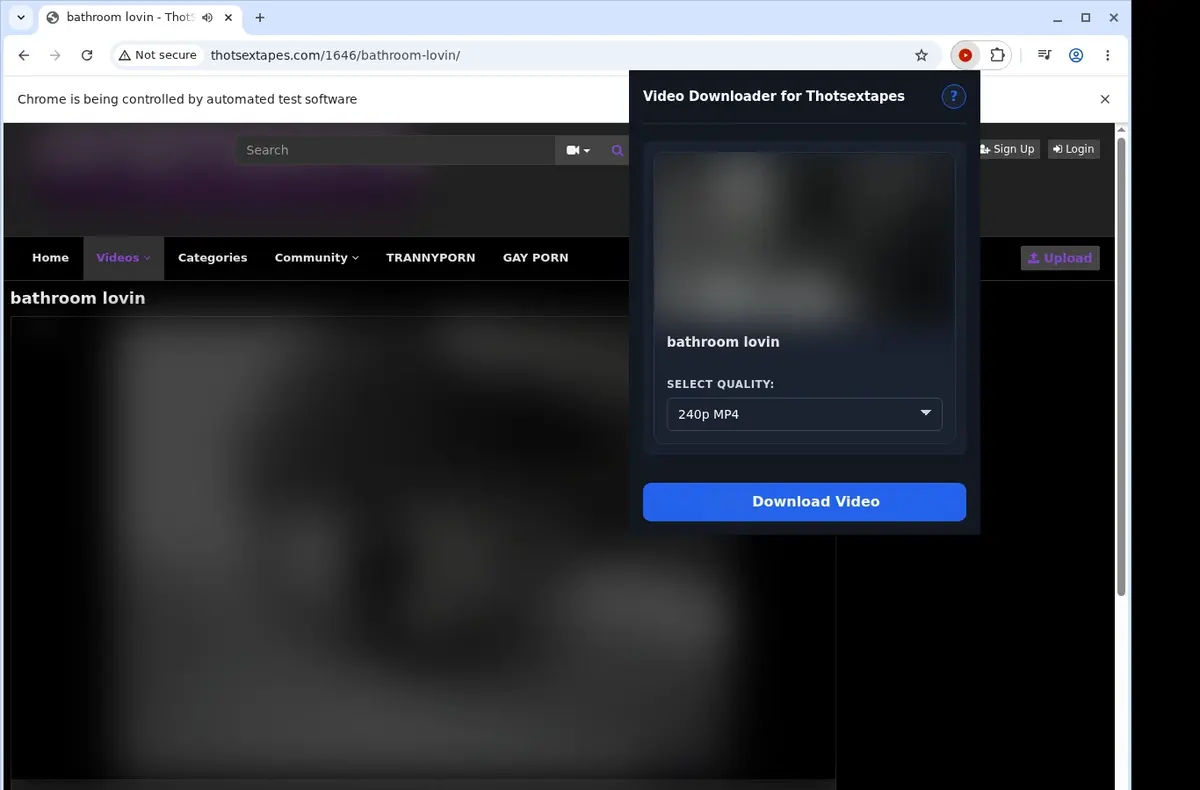1200x790 pixels.
Task: Click the 'bathroom lovin' page heading
Action: pos(78,298)
